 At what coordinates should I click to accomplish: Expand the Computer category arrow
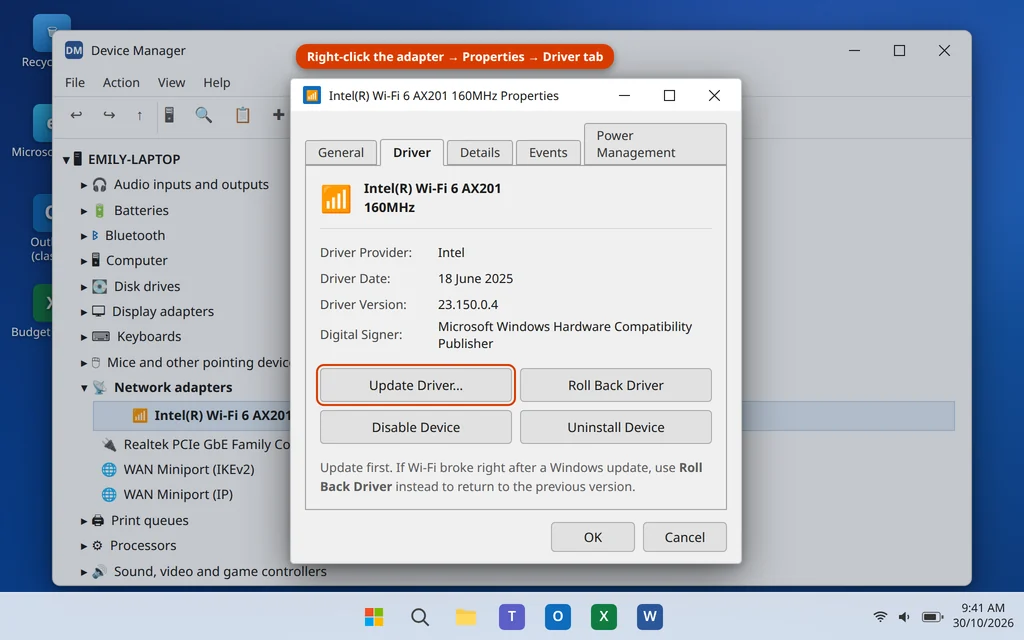(84, 261)
